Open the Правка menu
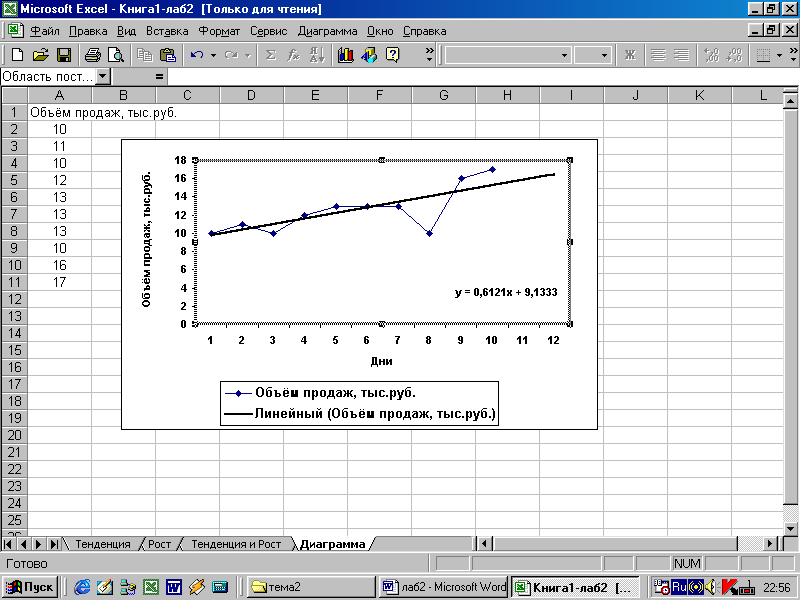Viewport: 800px width, 600px height. pos(88,31)
